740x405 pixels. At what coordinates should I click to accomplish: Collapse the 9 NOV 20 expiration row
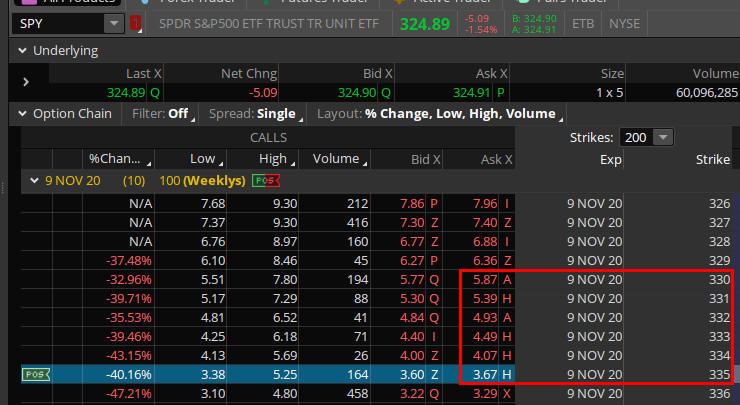point(34,180)
